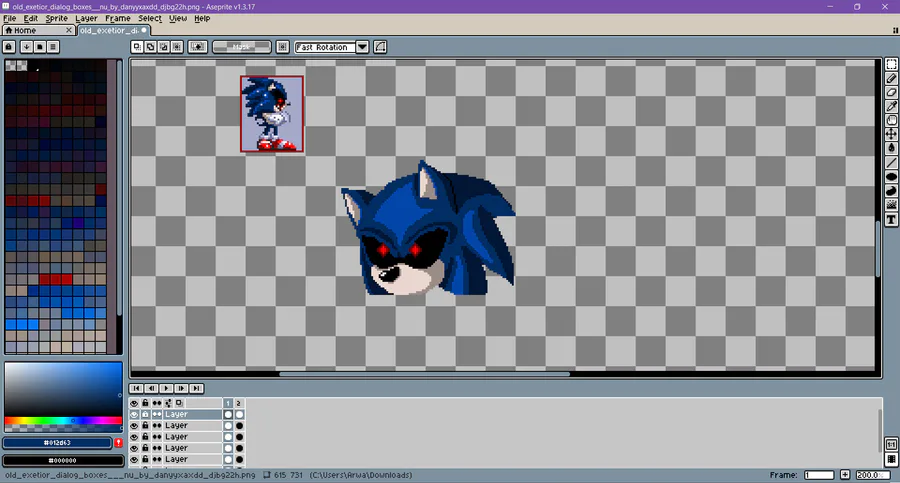Toggle lock on the selected top Layer
The width and height of the screenshot is (900, 483).
coord(145,415)
